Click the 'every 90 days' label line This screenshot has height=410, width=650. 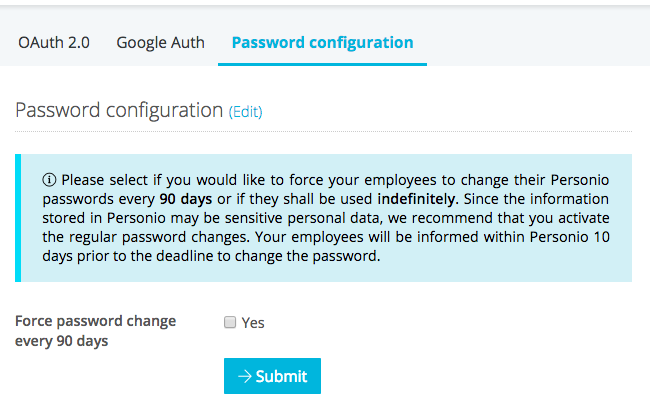point(62,341)
